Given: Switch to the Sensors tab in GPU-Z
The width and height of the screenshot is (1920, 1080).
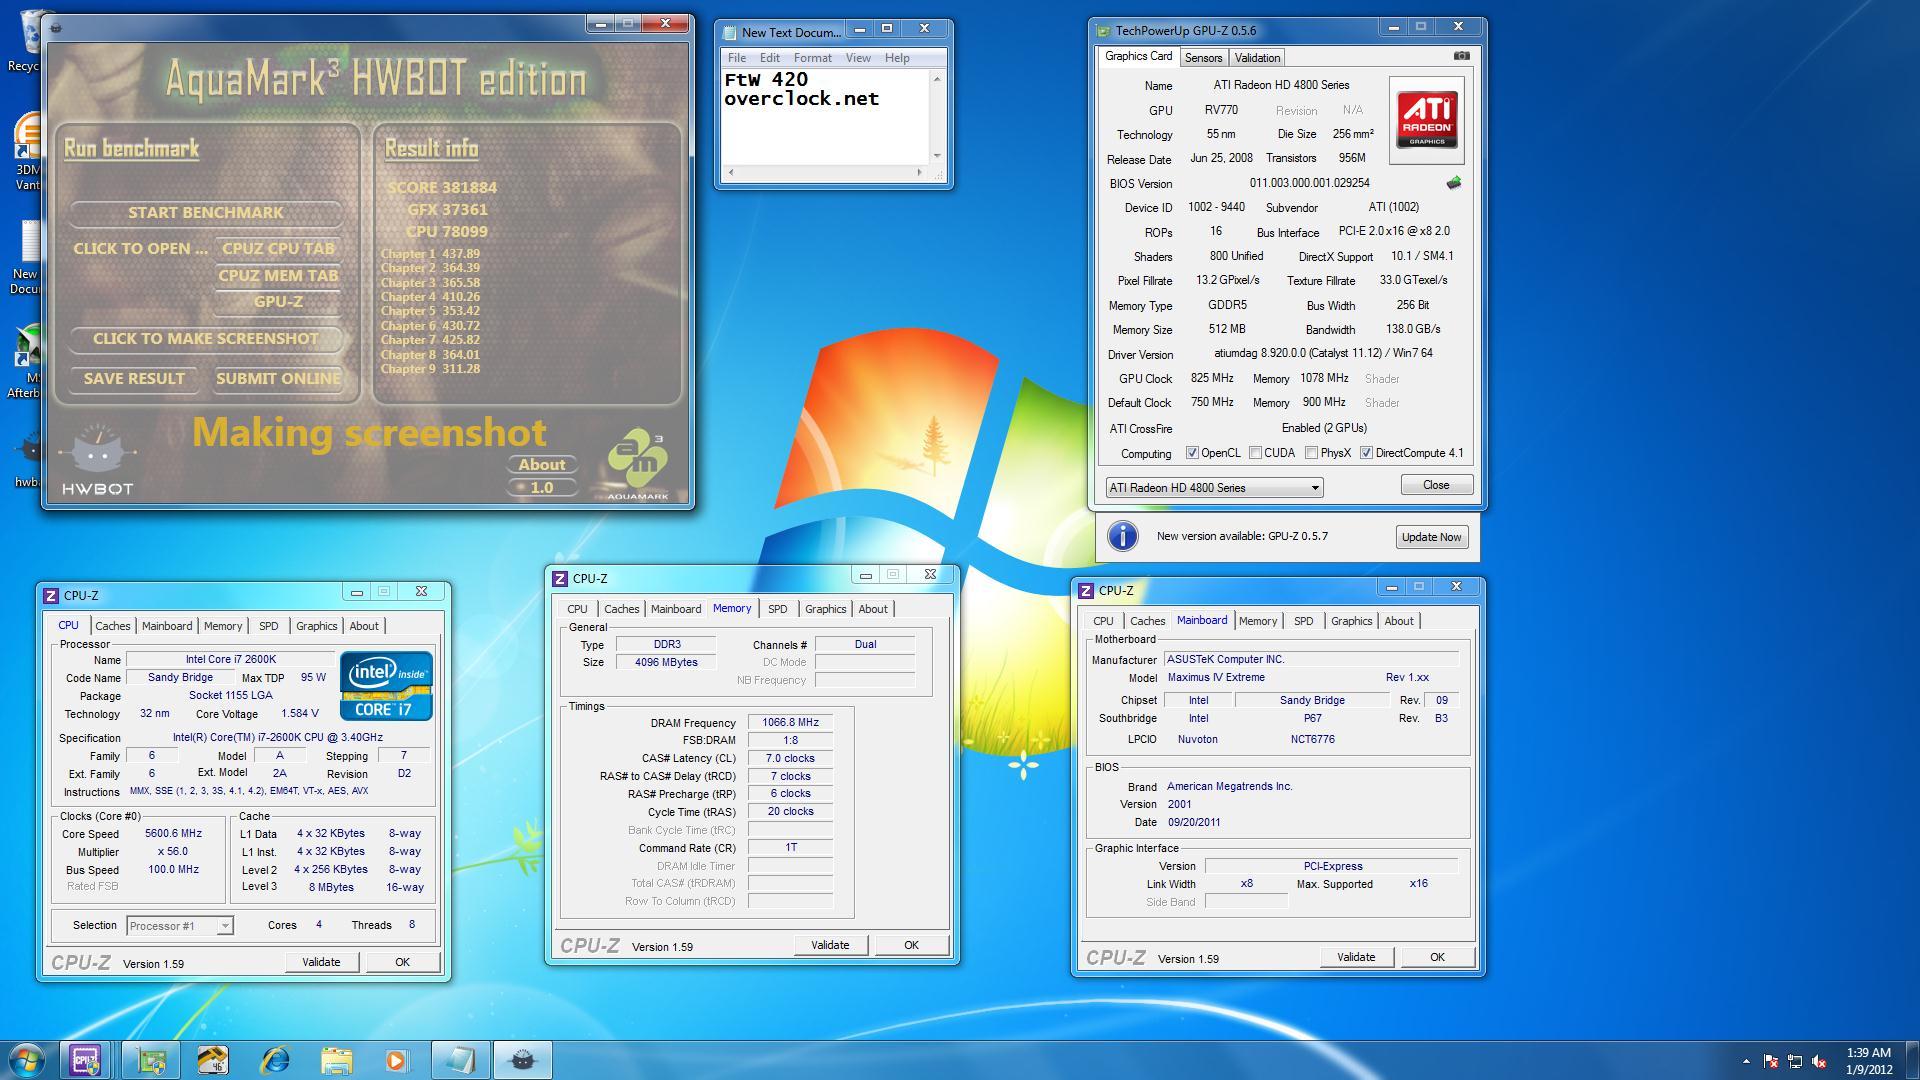Looking at the screenshot, I should coord(1203,58).
